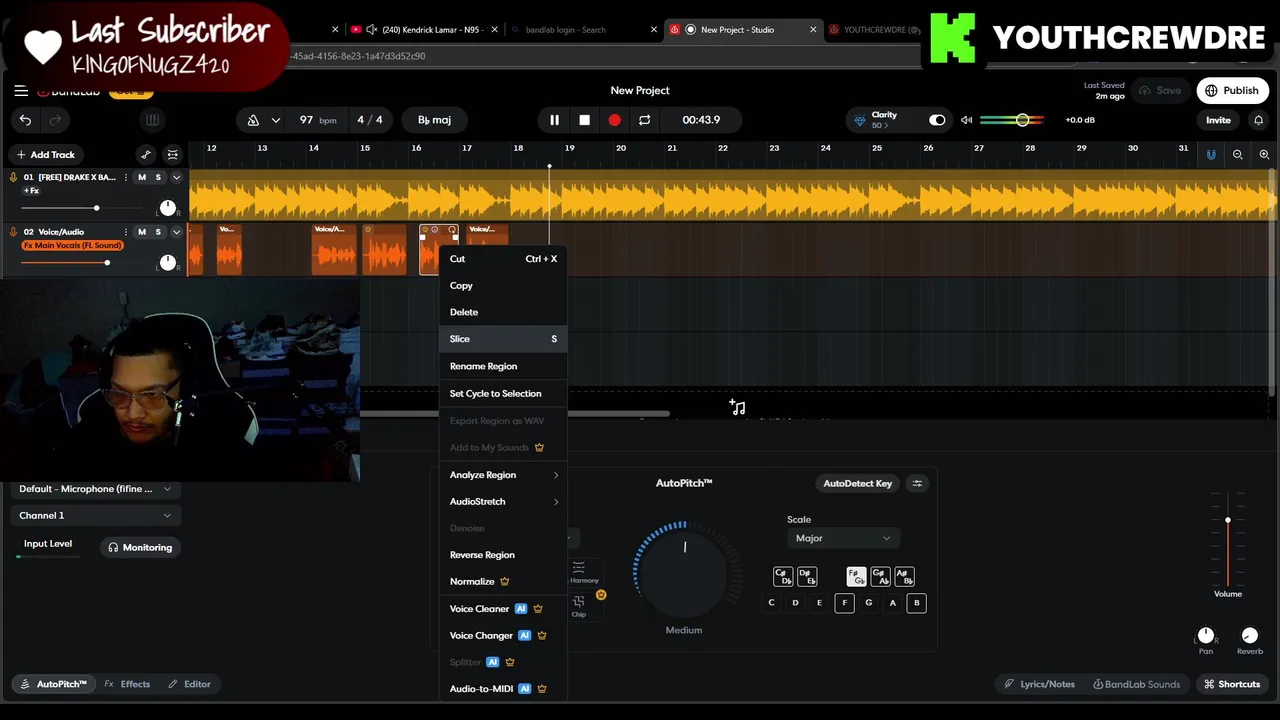The height and width of the screenshot is (720, 1280).
Task: Click the music note icon below tracks
Action: coord(737,407)
